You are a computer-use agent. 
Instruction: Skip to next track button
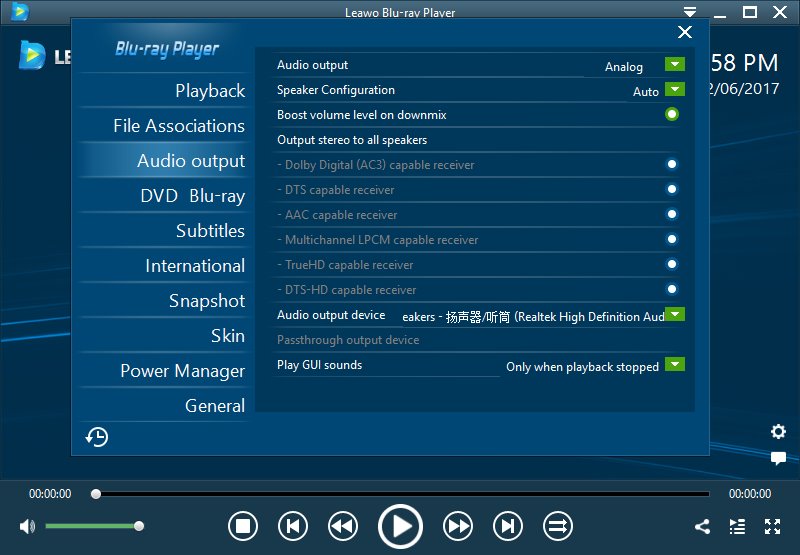pyautogui.click(x=508, y=526)
